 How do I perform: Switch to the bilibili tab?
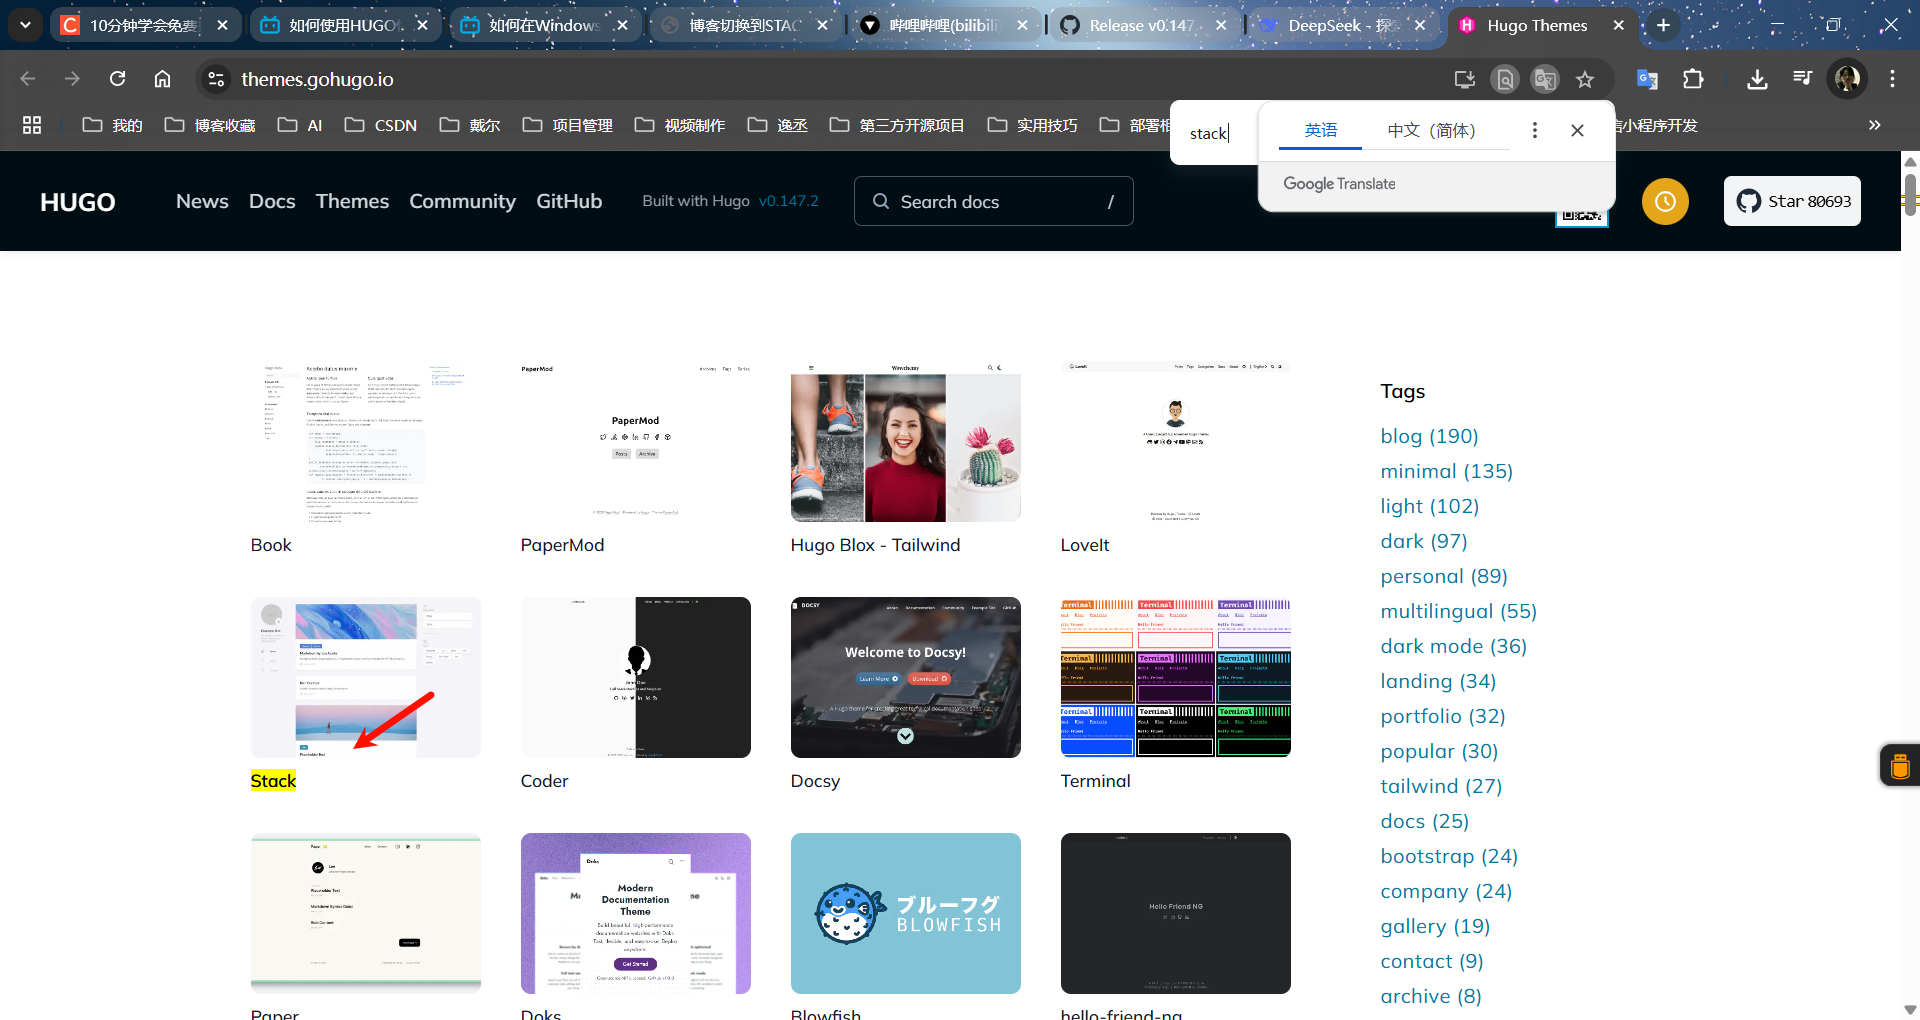point(944,25)
